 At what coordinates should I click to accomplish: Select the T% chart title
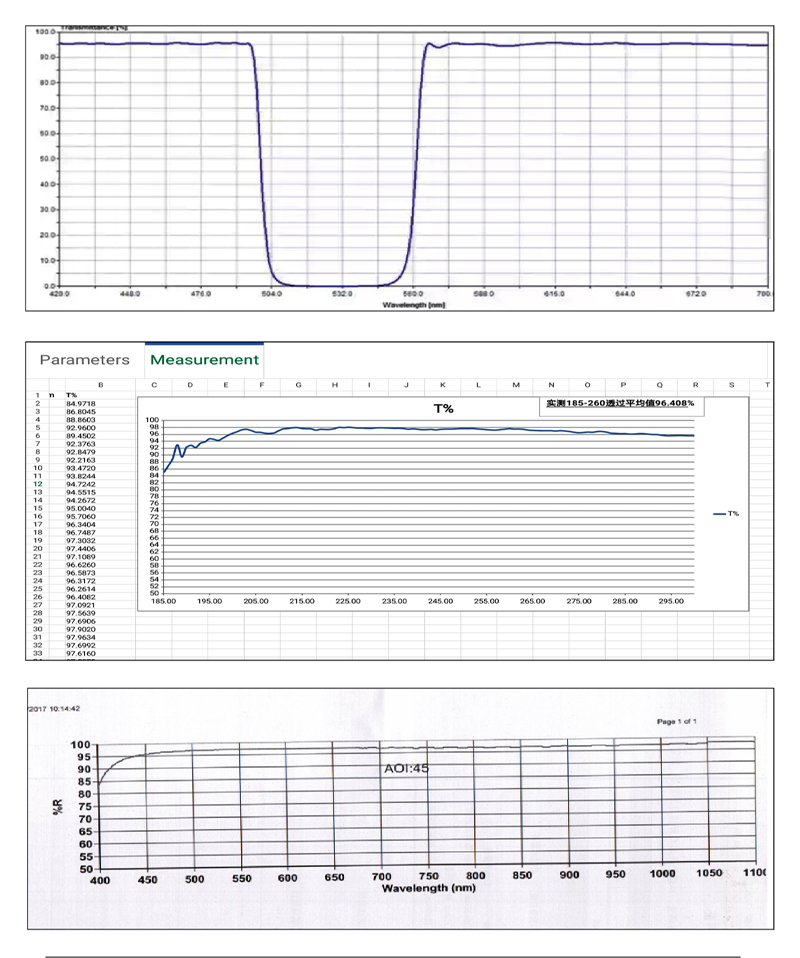tap(442, 408)
